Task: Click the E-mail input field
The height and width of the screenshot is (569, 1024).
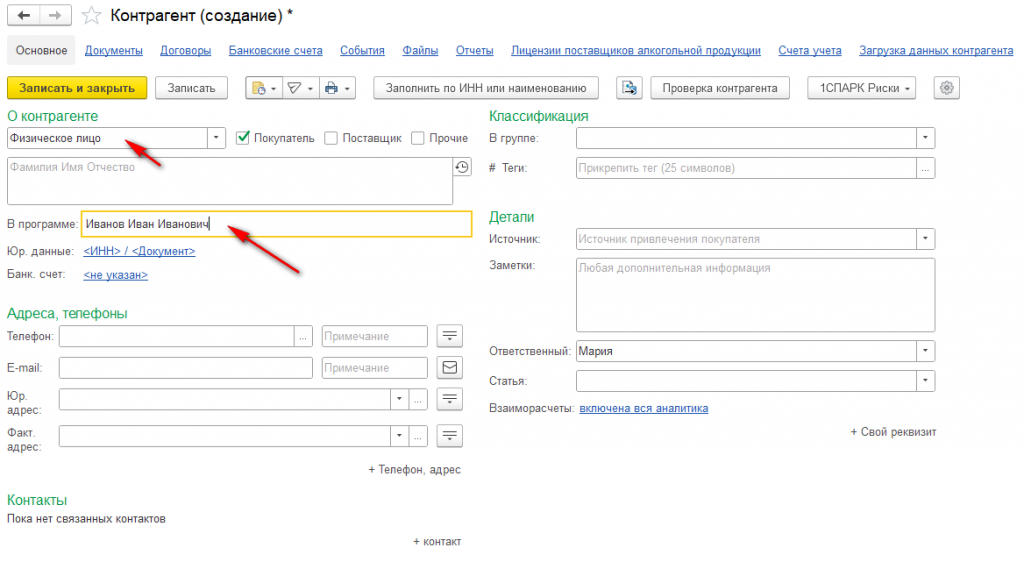Action: point(185,368)
